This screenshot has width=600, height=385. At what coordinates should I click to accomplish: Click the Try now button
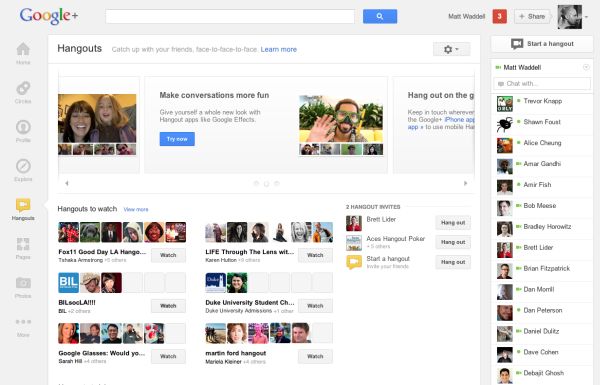pyautogui.click(x=177, y=139)
